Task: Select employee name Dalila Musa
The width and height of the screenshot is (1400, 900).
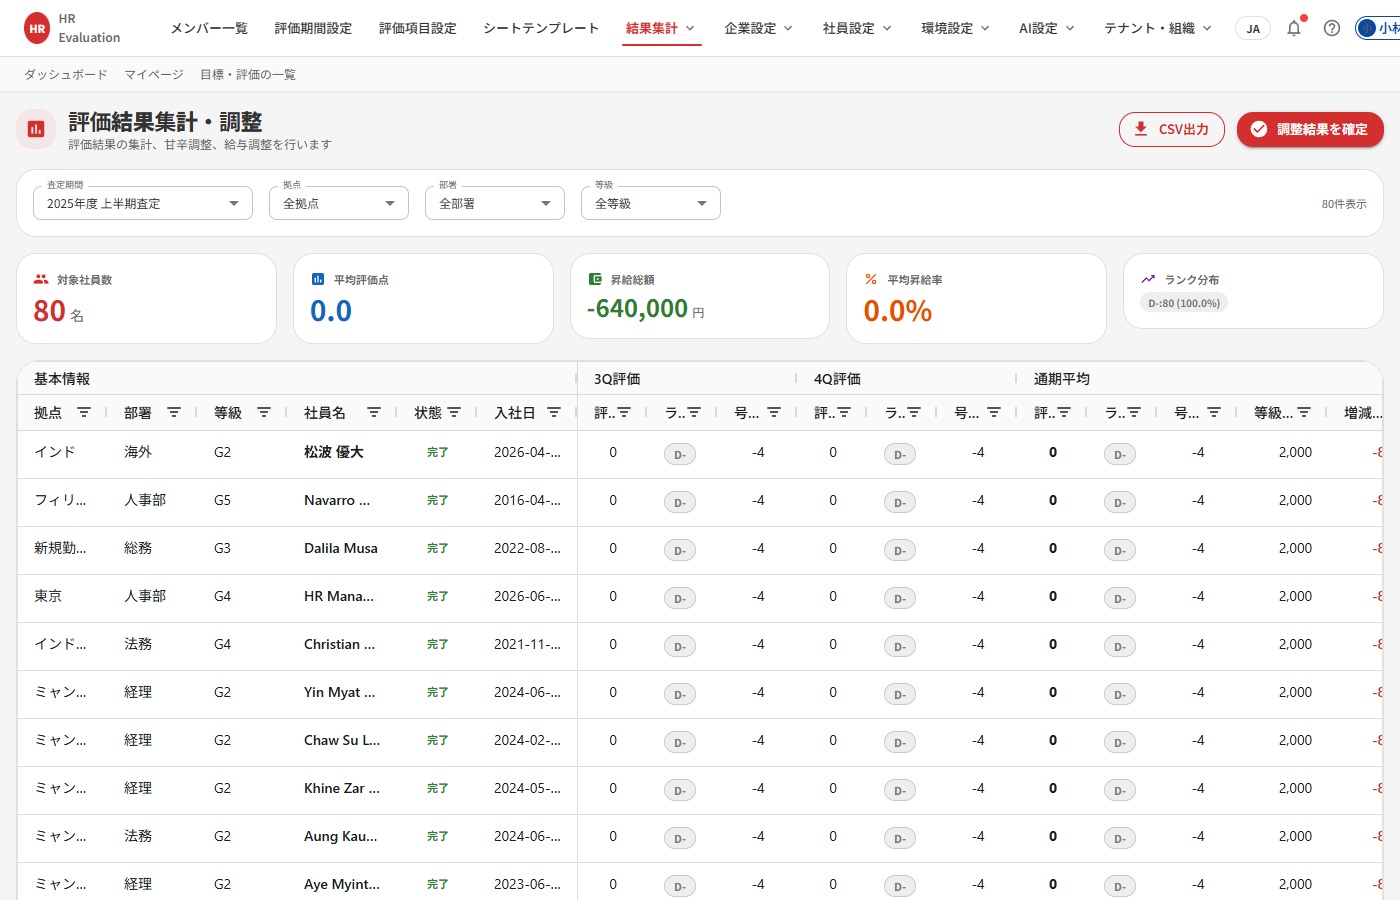Action: coord(341,548)
